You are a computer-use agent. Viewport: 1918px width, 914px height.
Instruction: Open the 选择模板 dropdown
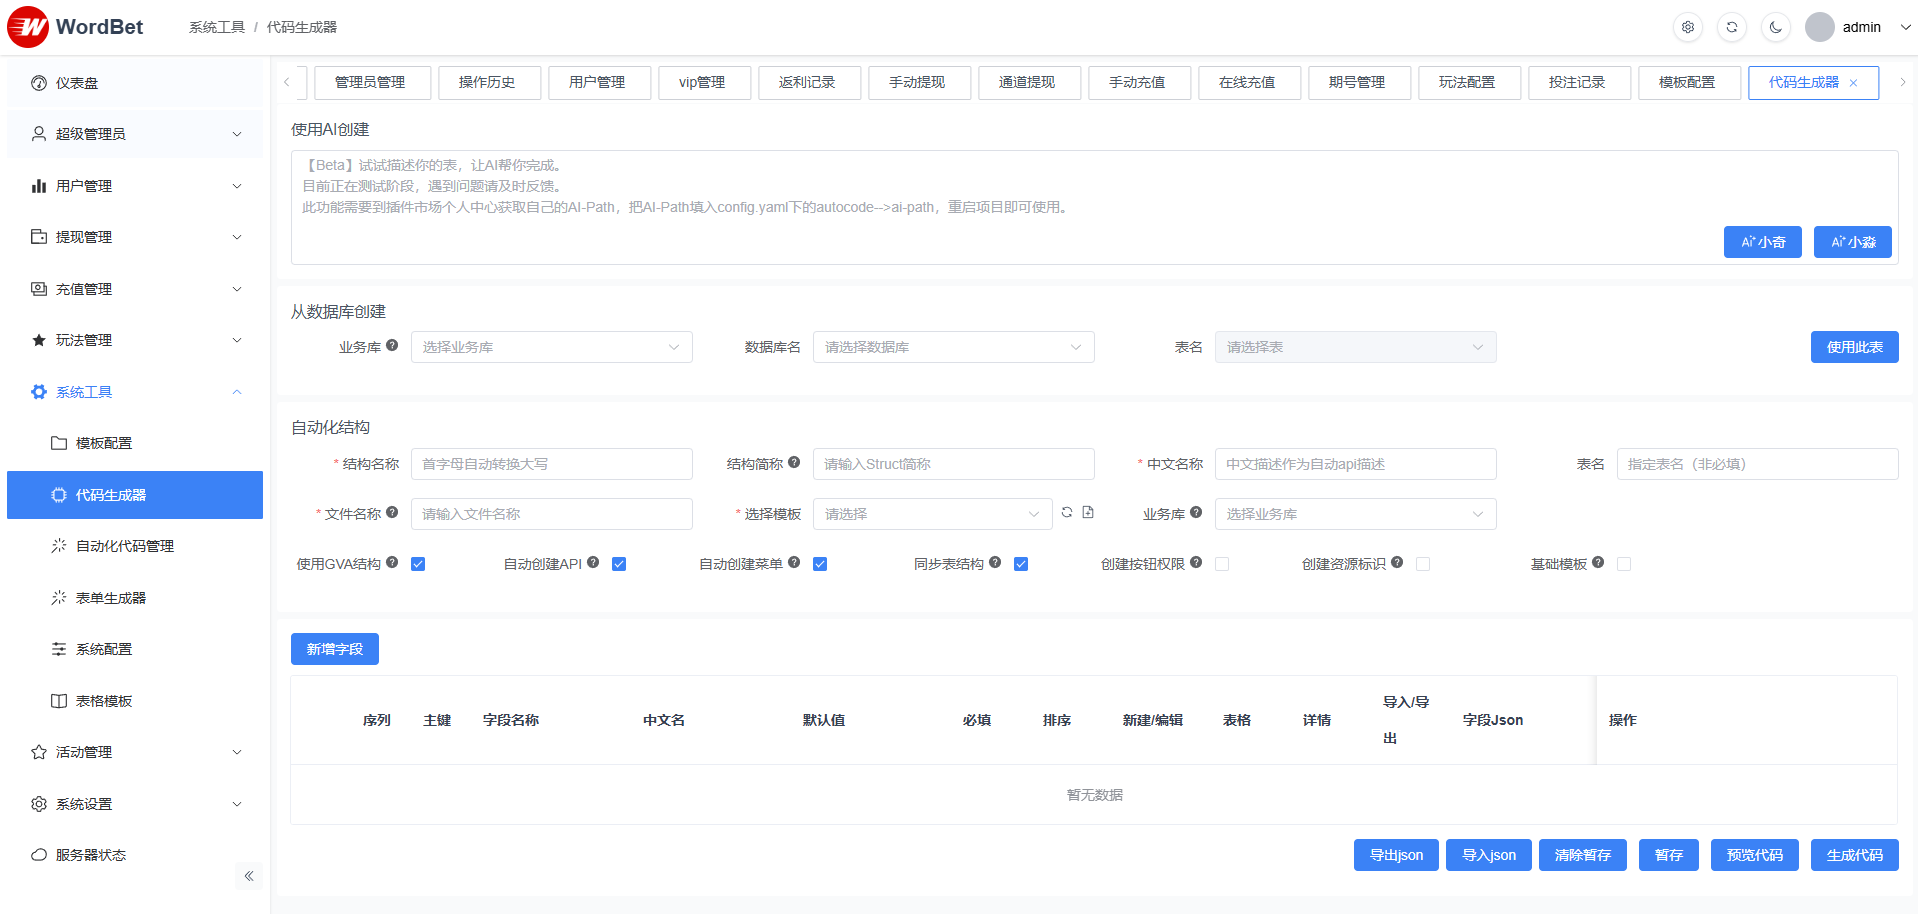pos(932,514)
